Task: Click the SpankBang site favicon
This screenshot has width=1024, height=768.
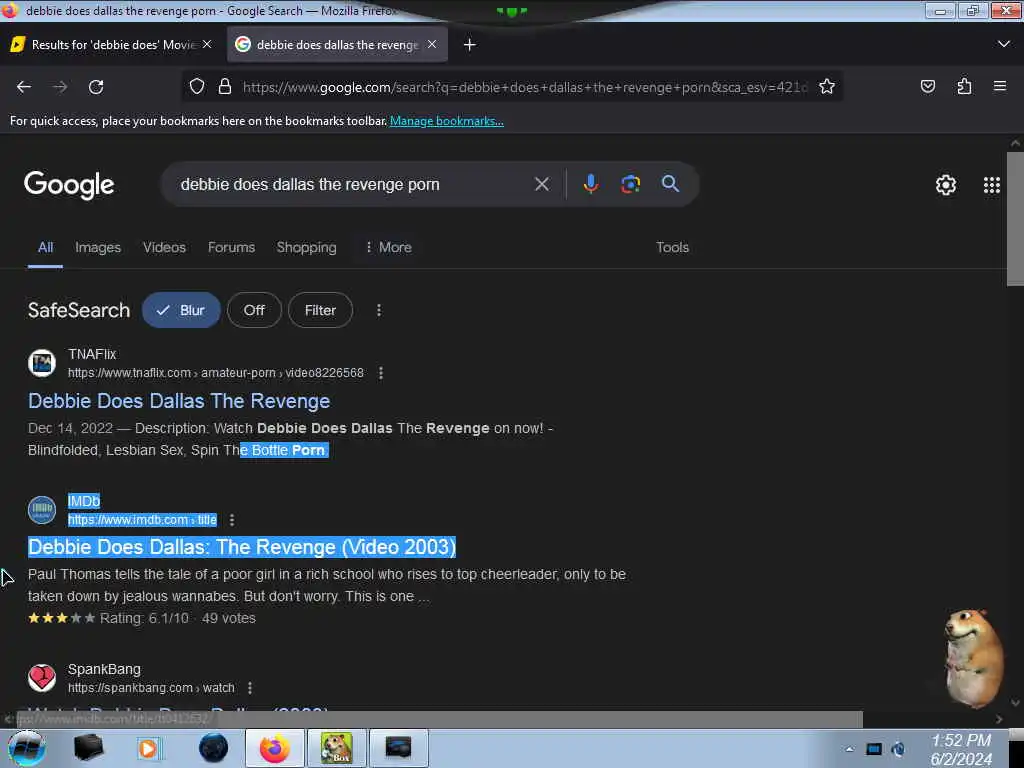Action: point(42,678)
